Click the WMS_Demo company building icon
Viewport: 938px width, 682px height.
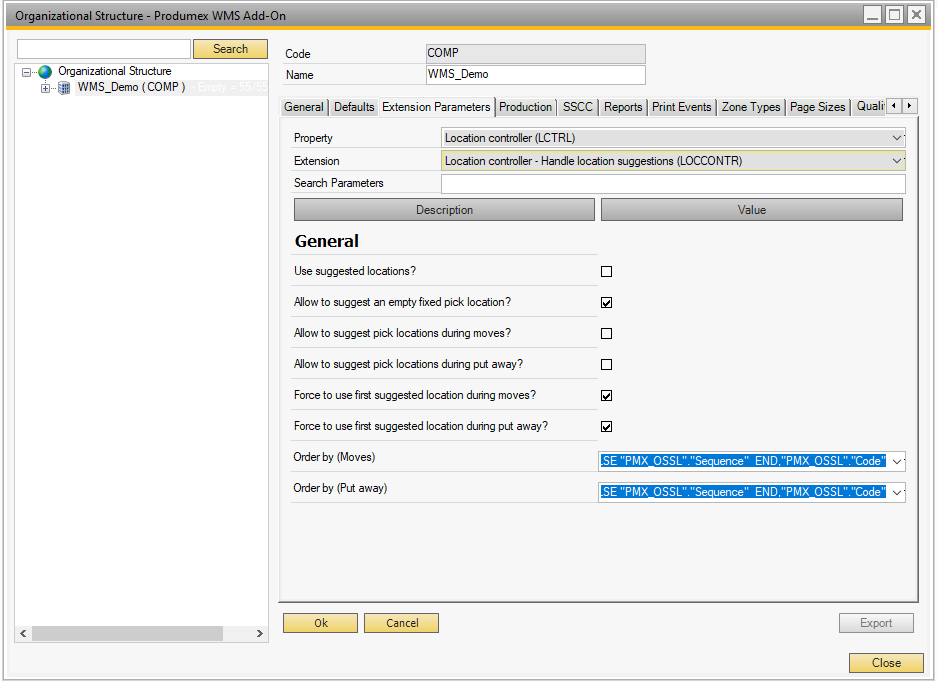64,88
